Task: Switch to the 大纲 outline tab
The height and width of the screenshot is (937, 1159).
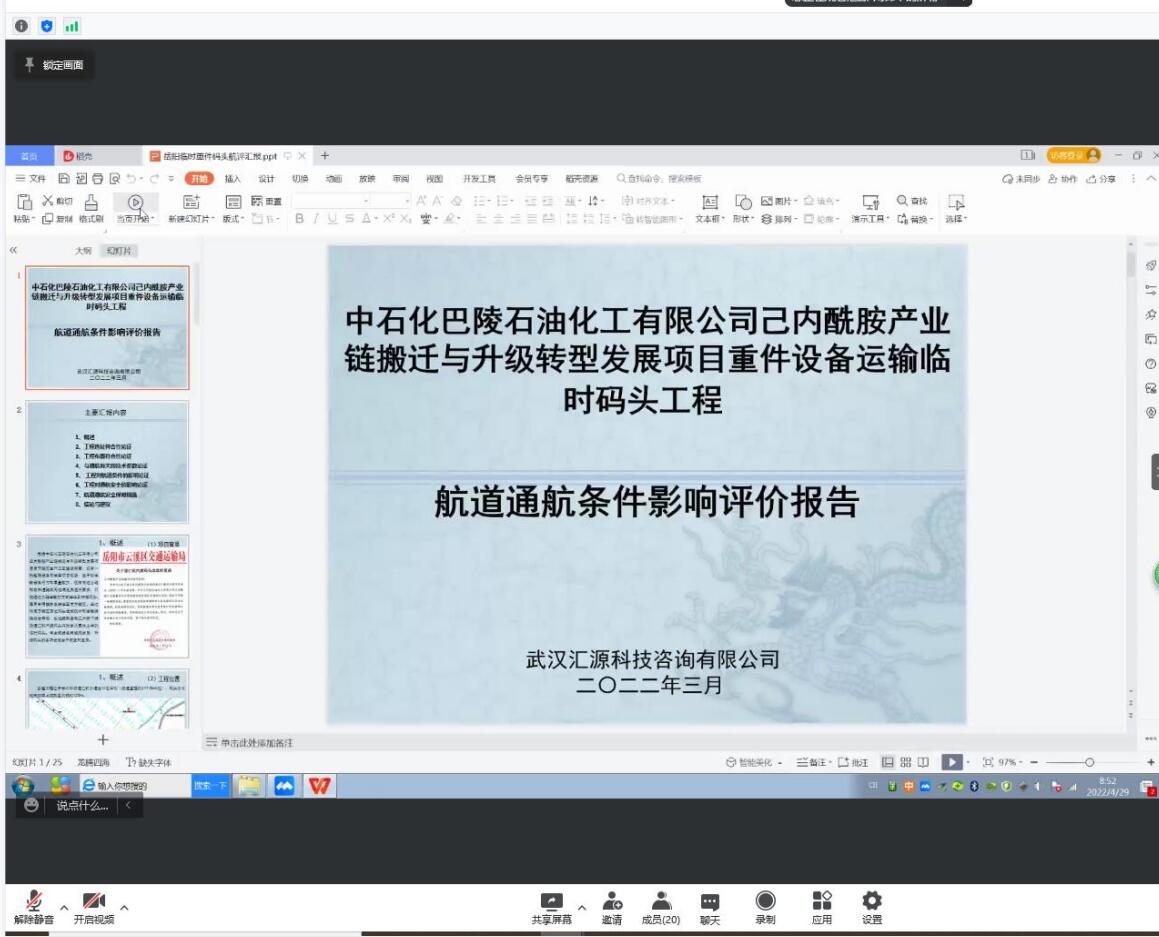Action: coord(84,250)
